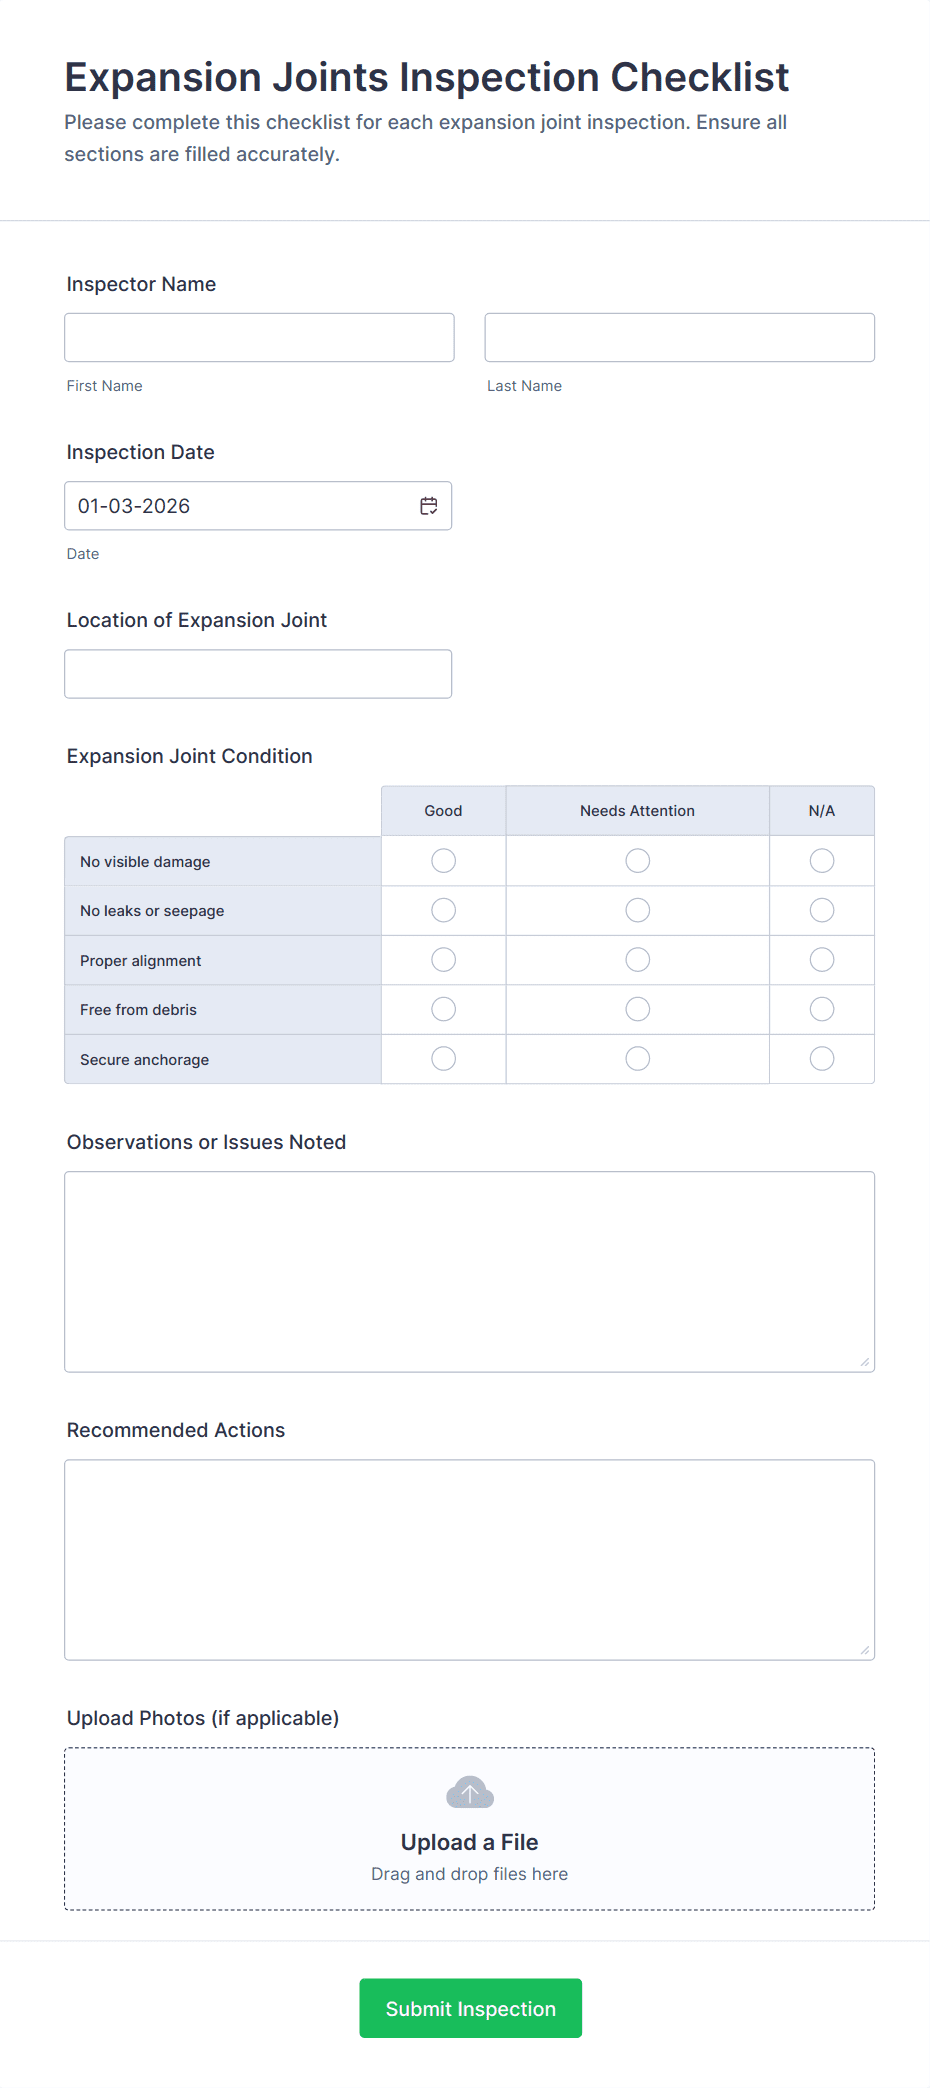Select Good for Free from debris

tap(443, 1009)
